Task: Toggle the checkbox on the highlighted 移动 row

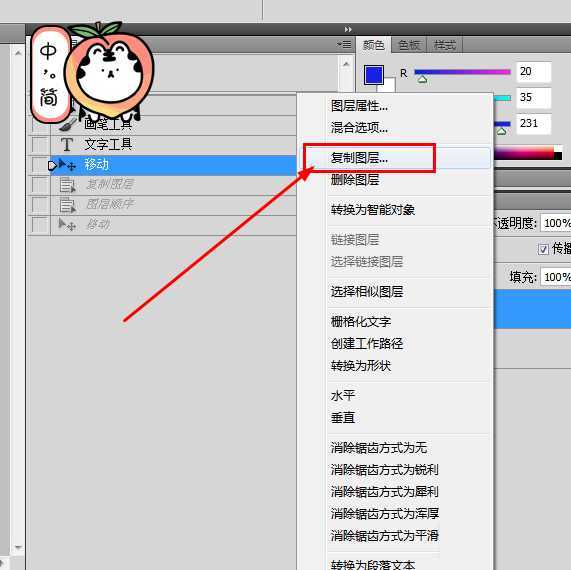Action: tap(39, 165)
